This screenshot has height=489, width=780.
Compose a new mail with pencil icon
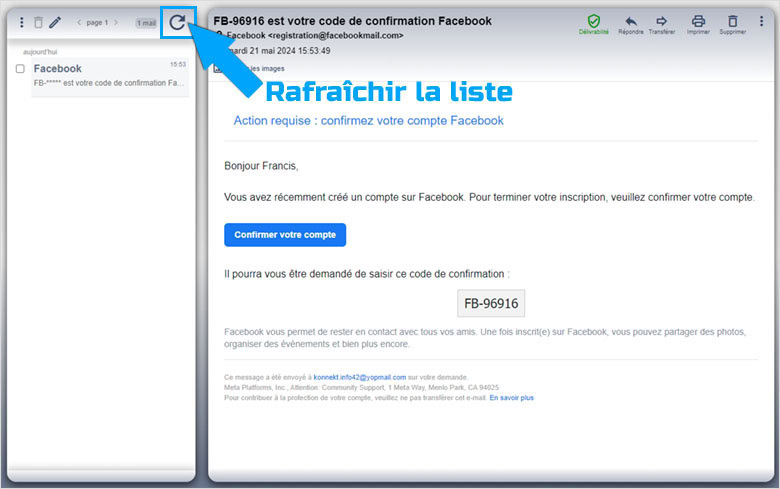(x=55, y=22)
